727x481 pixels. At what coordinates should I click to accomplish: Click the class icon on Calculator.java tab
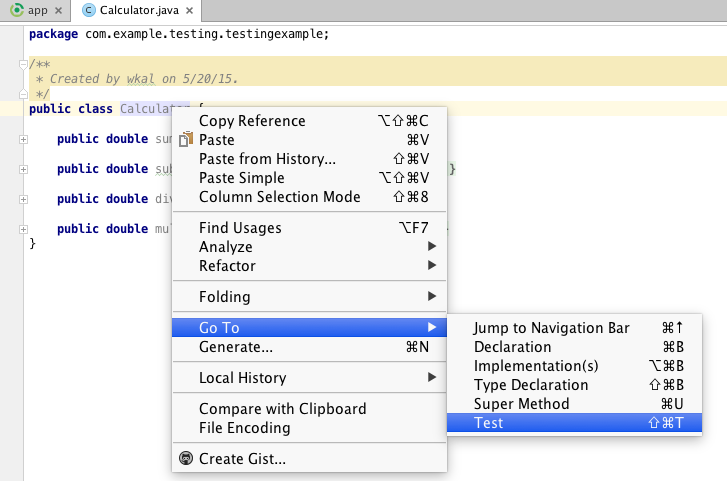(x=89, y=10)
